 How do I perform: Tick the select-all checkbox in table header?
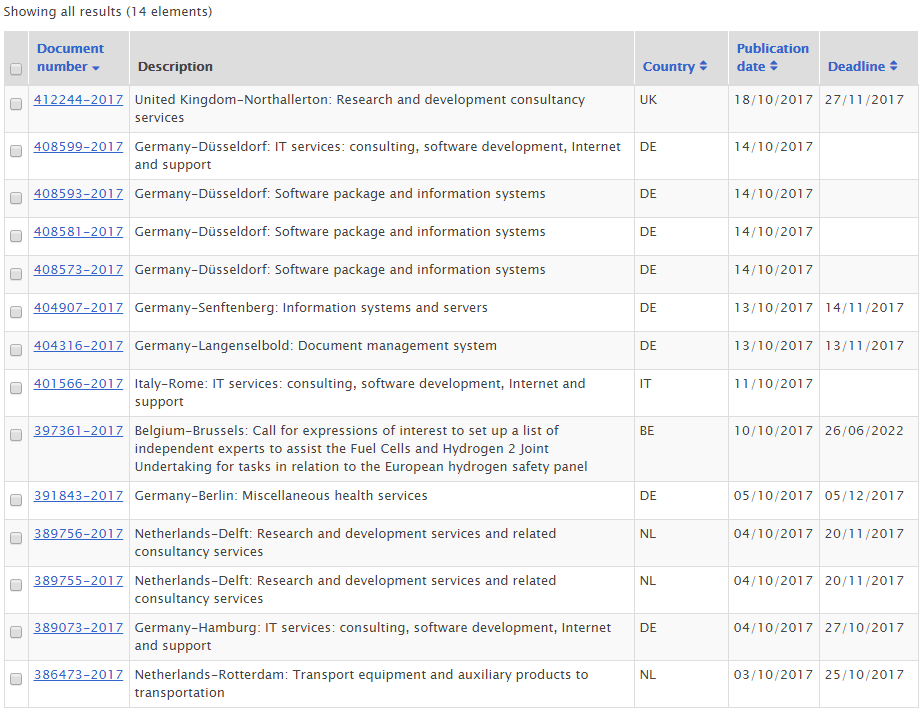point(16,69)
